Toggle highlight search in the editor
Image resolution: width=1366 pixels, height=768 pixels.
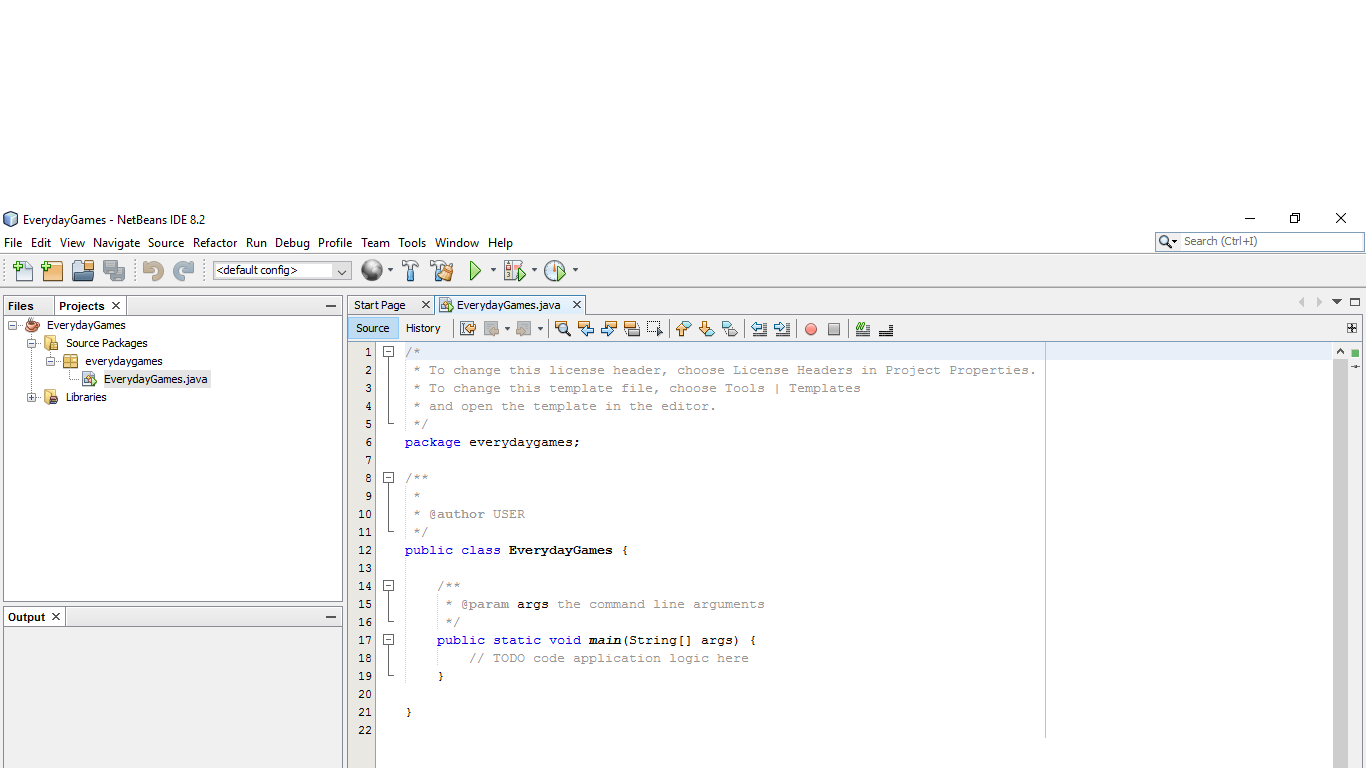(631, 329)
